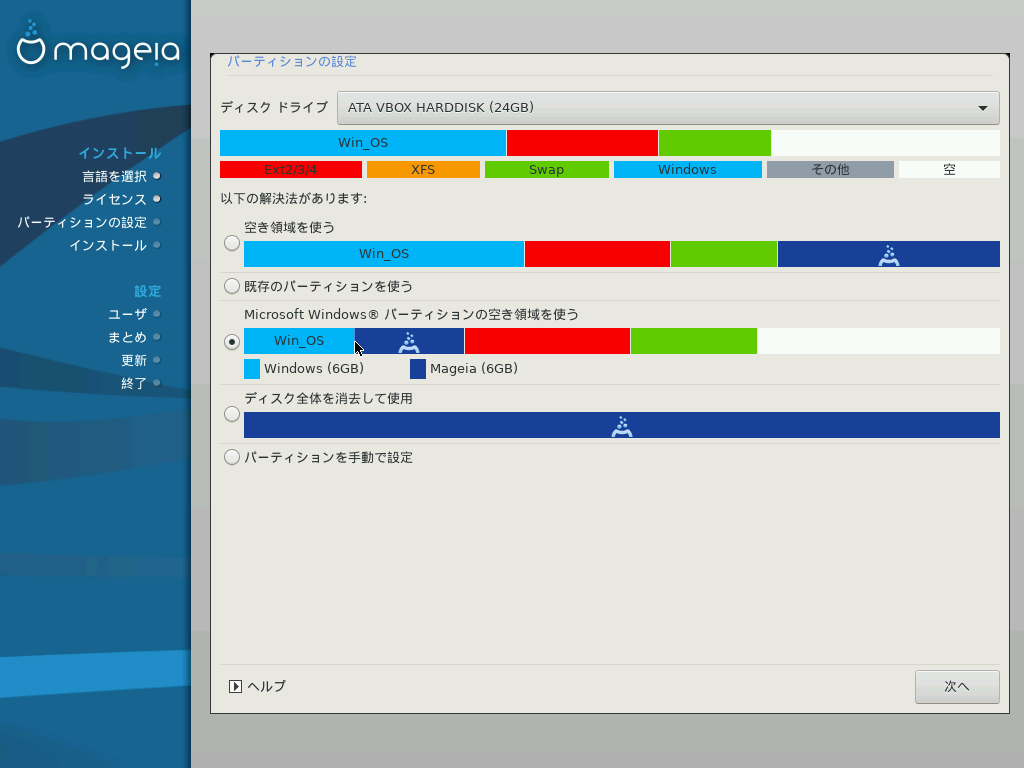This screenshot has height=768, width=1024.
Task: Select the パーティションを手動で設定 radio button
Action: [232, 457]
